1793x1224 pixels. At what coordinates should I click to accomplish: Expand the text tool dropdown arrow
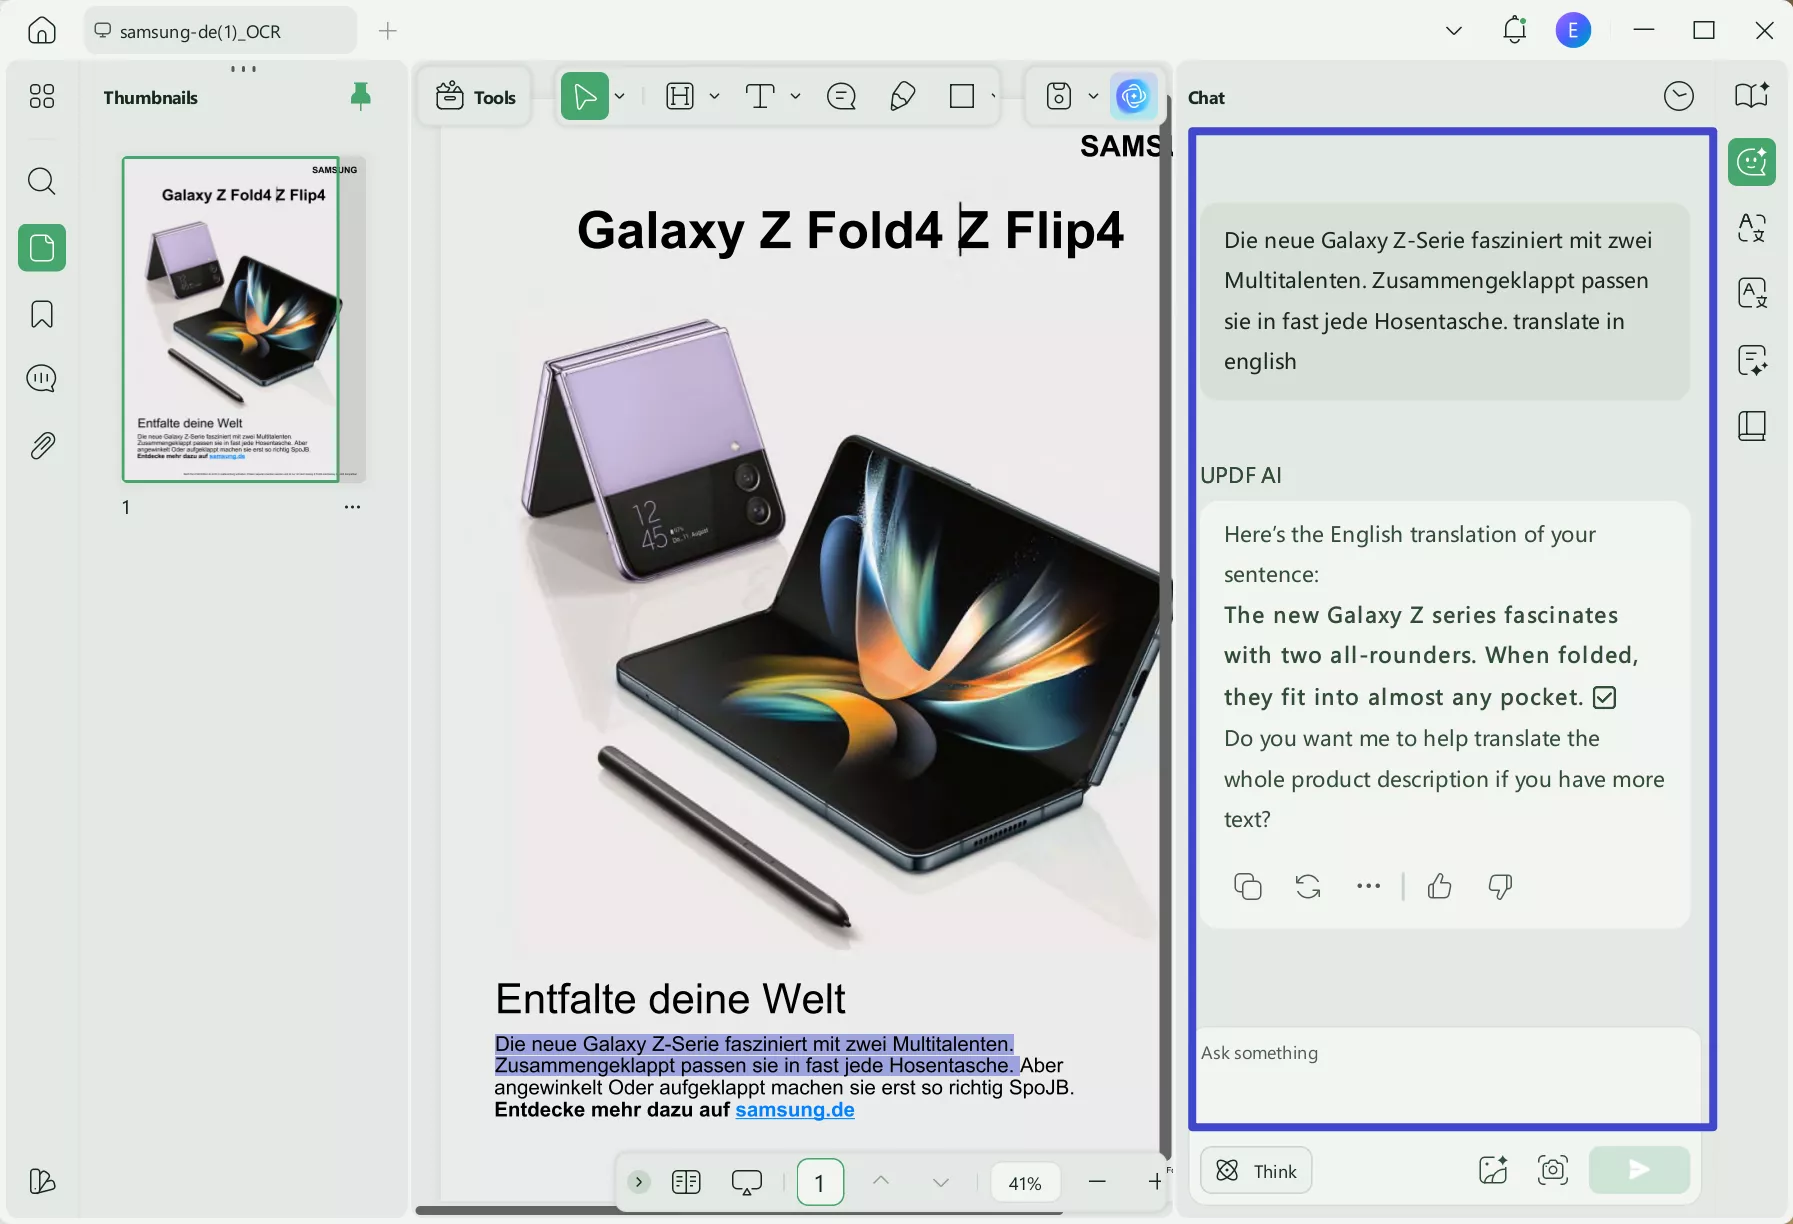click(x=795, y=96)
